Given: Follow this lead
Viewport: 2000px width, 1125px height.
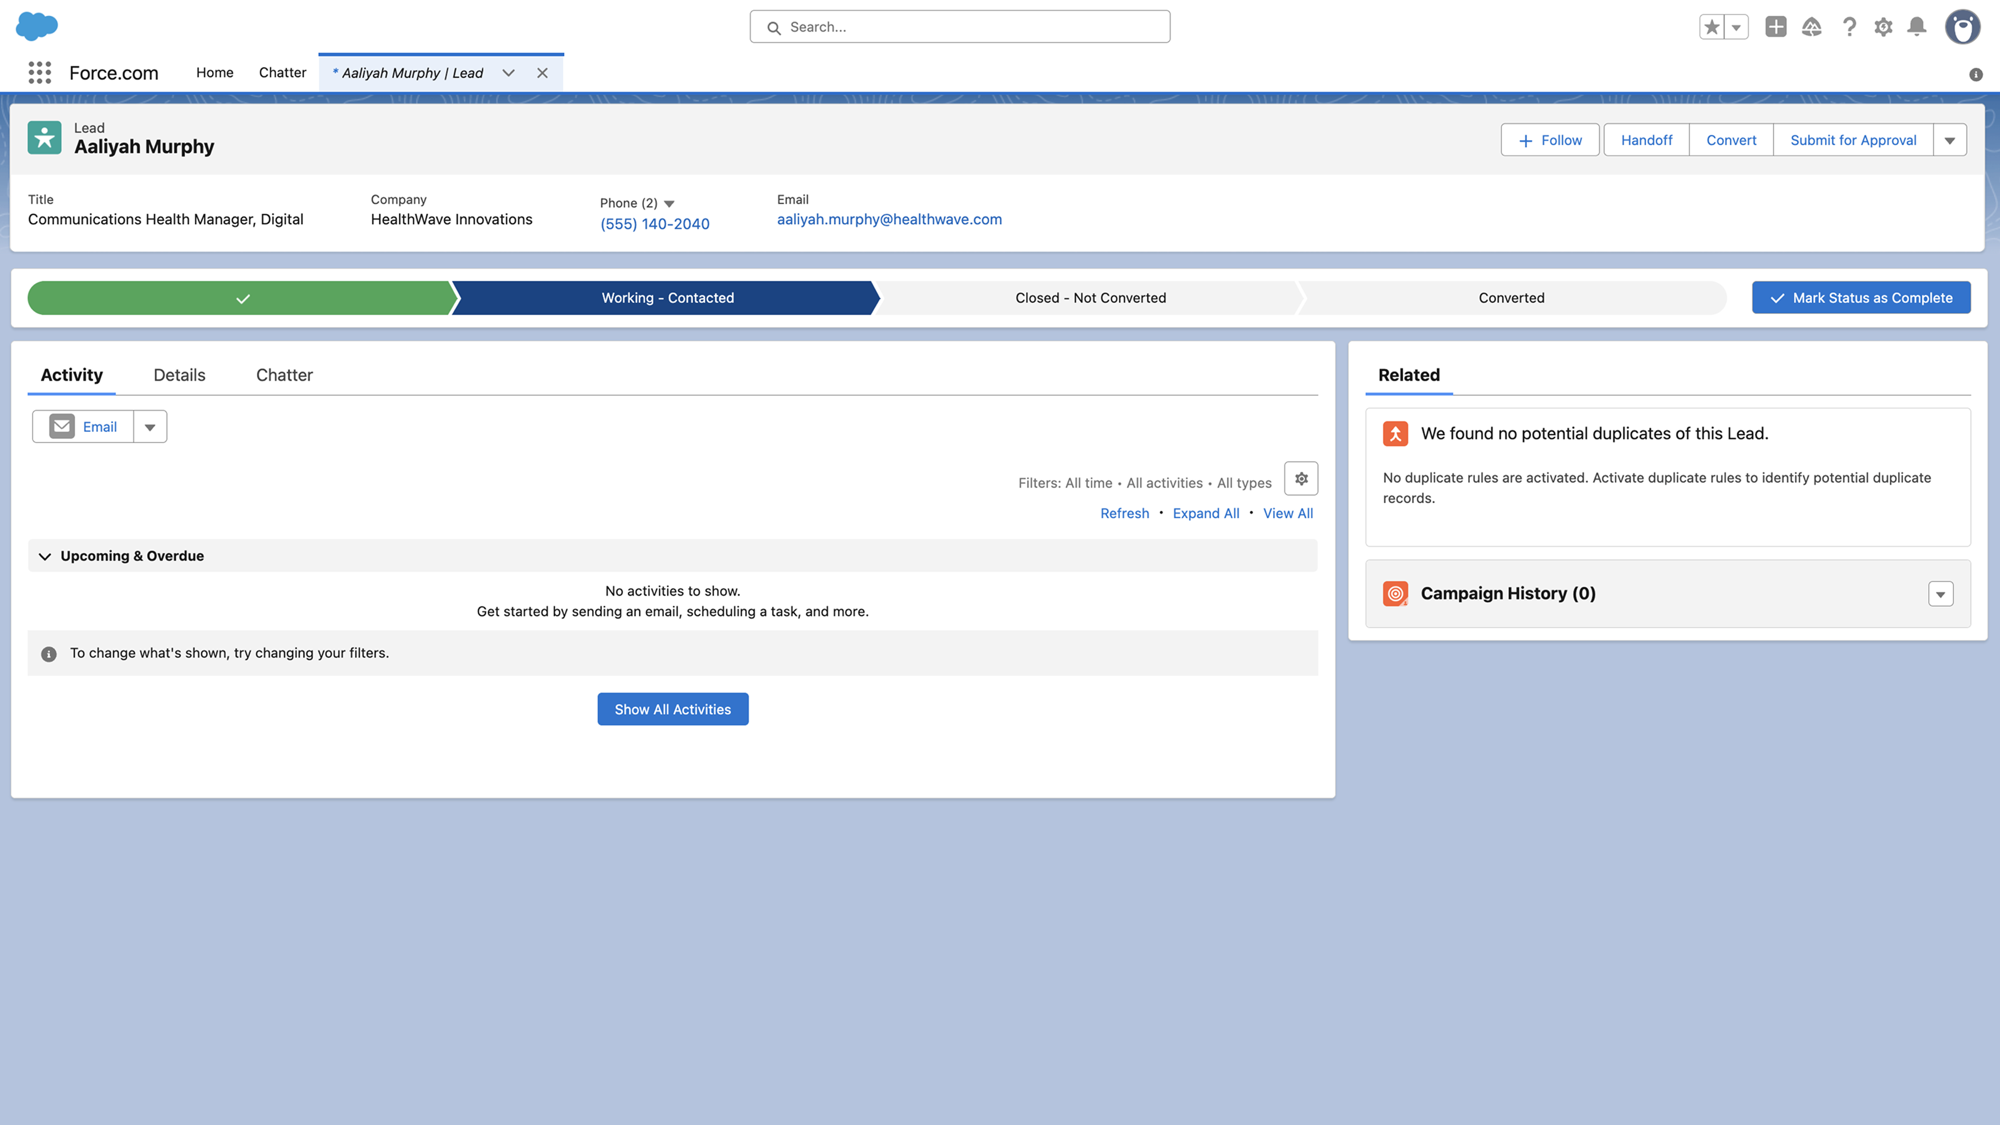Looking at the screenshot, I should (1550, 140).
